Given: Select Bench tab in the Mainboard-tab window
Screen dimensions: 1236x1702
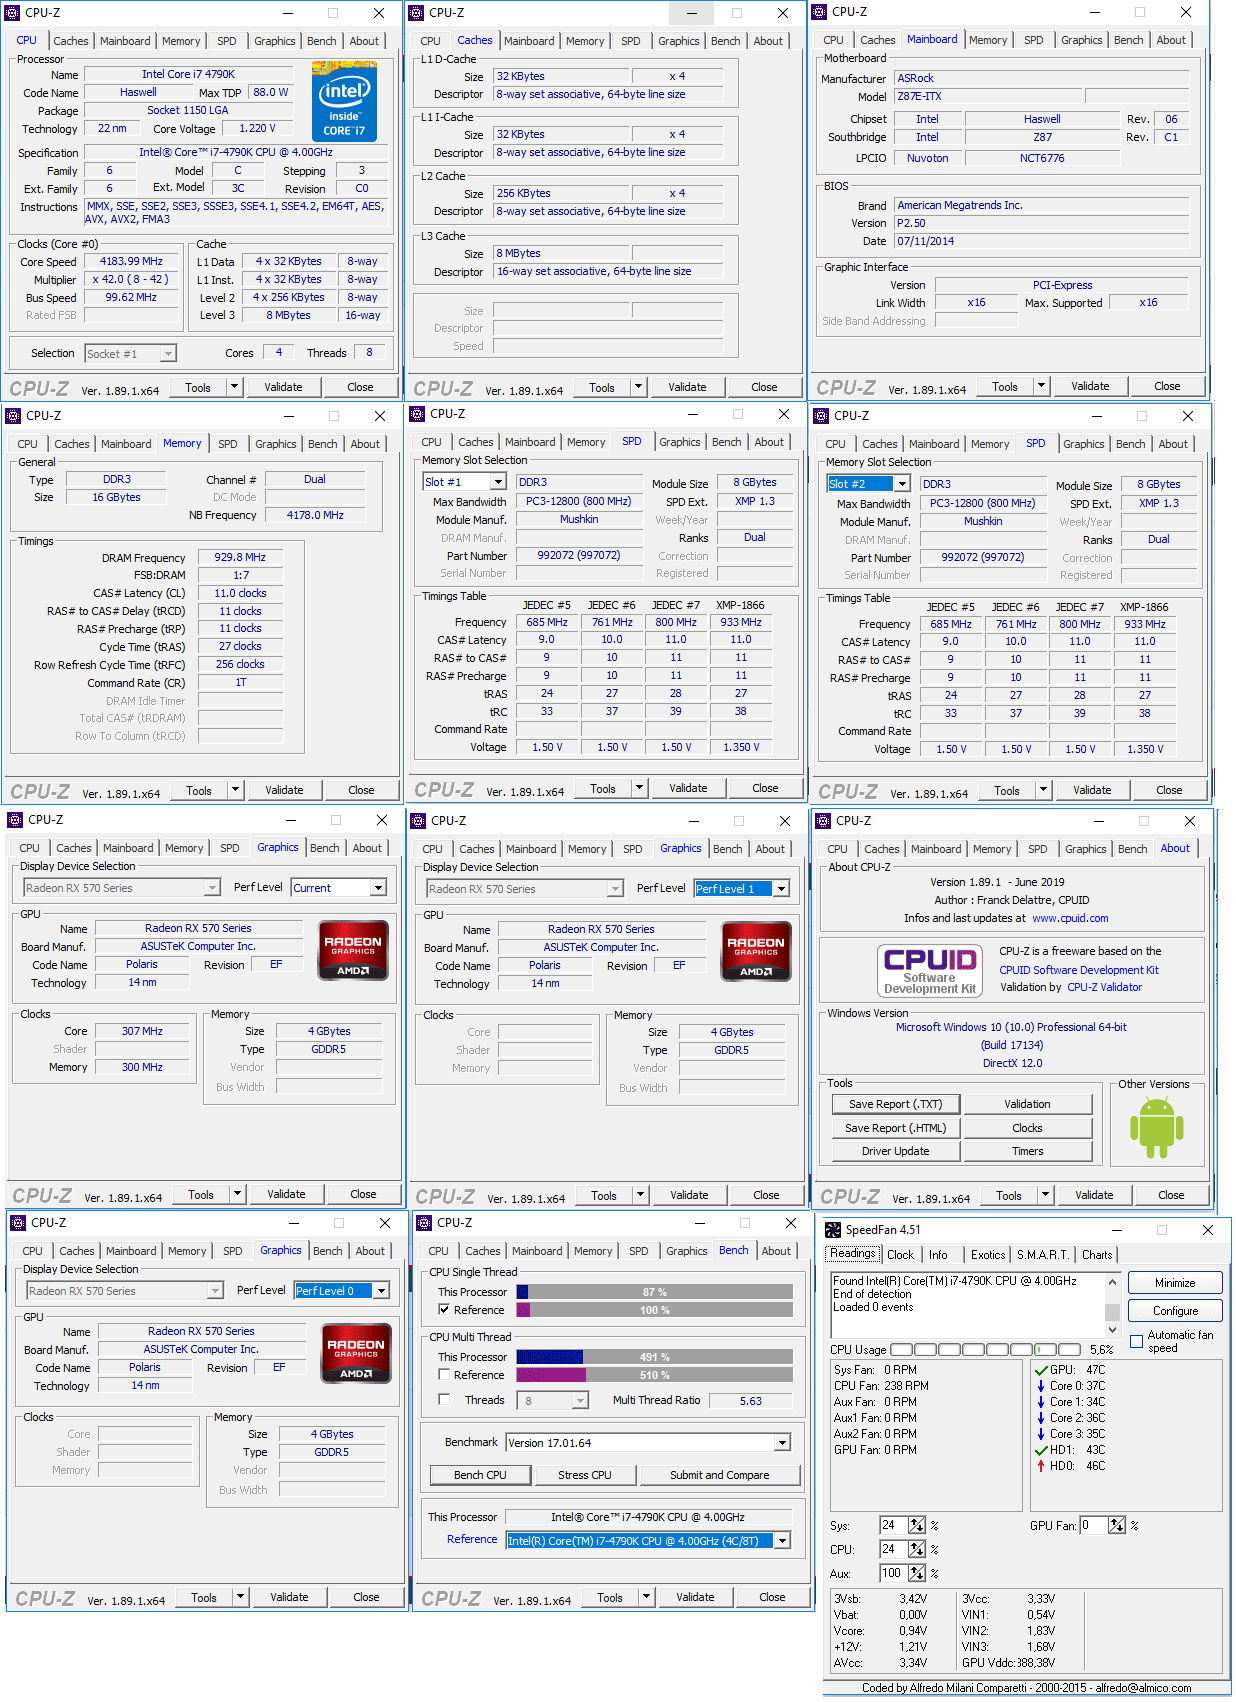Looking at the screenshot, I should pos(1128,40).
